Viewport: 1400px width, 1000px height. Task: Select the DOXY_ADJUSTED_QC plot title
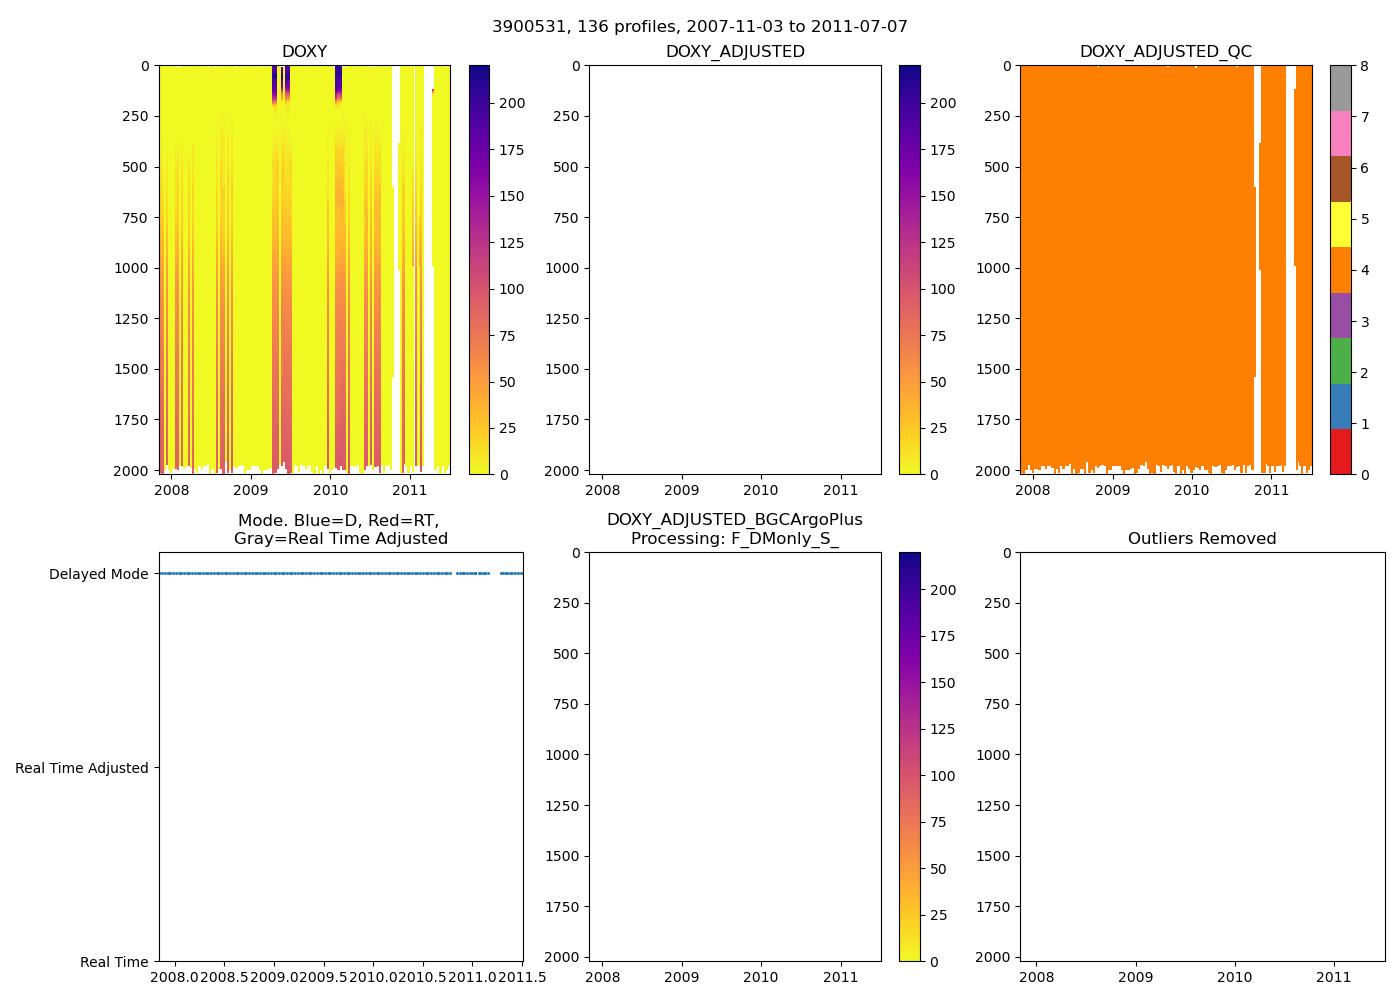pos(1165,52)
